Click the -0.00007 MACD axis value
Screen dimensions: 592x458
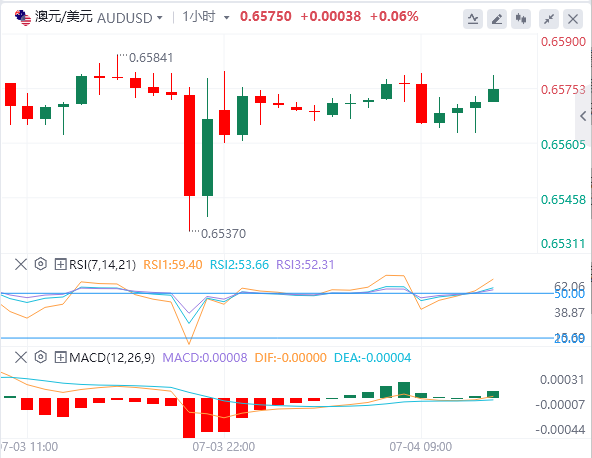(560, 405)
